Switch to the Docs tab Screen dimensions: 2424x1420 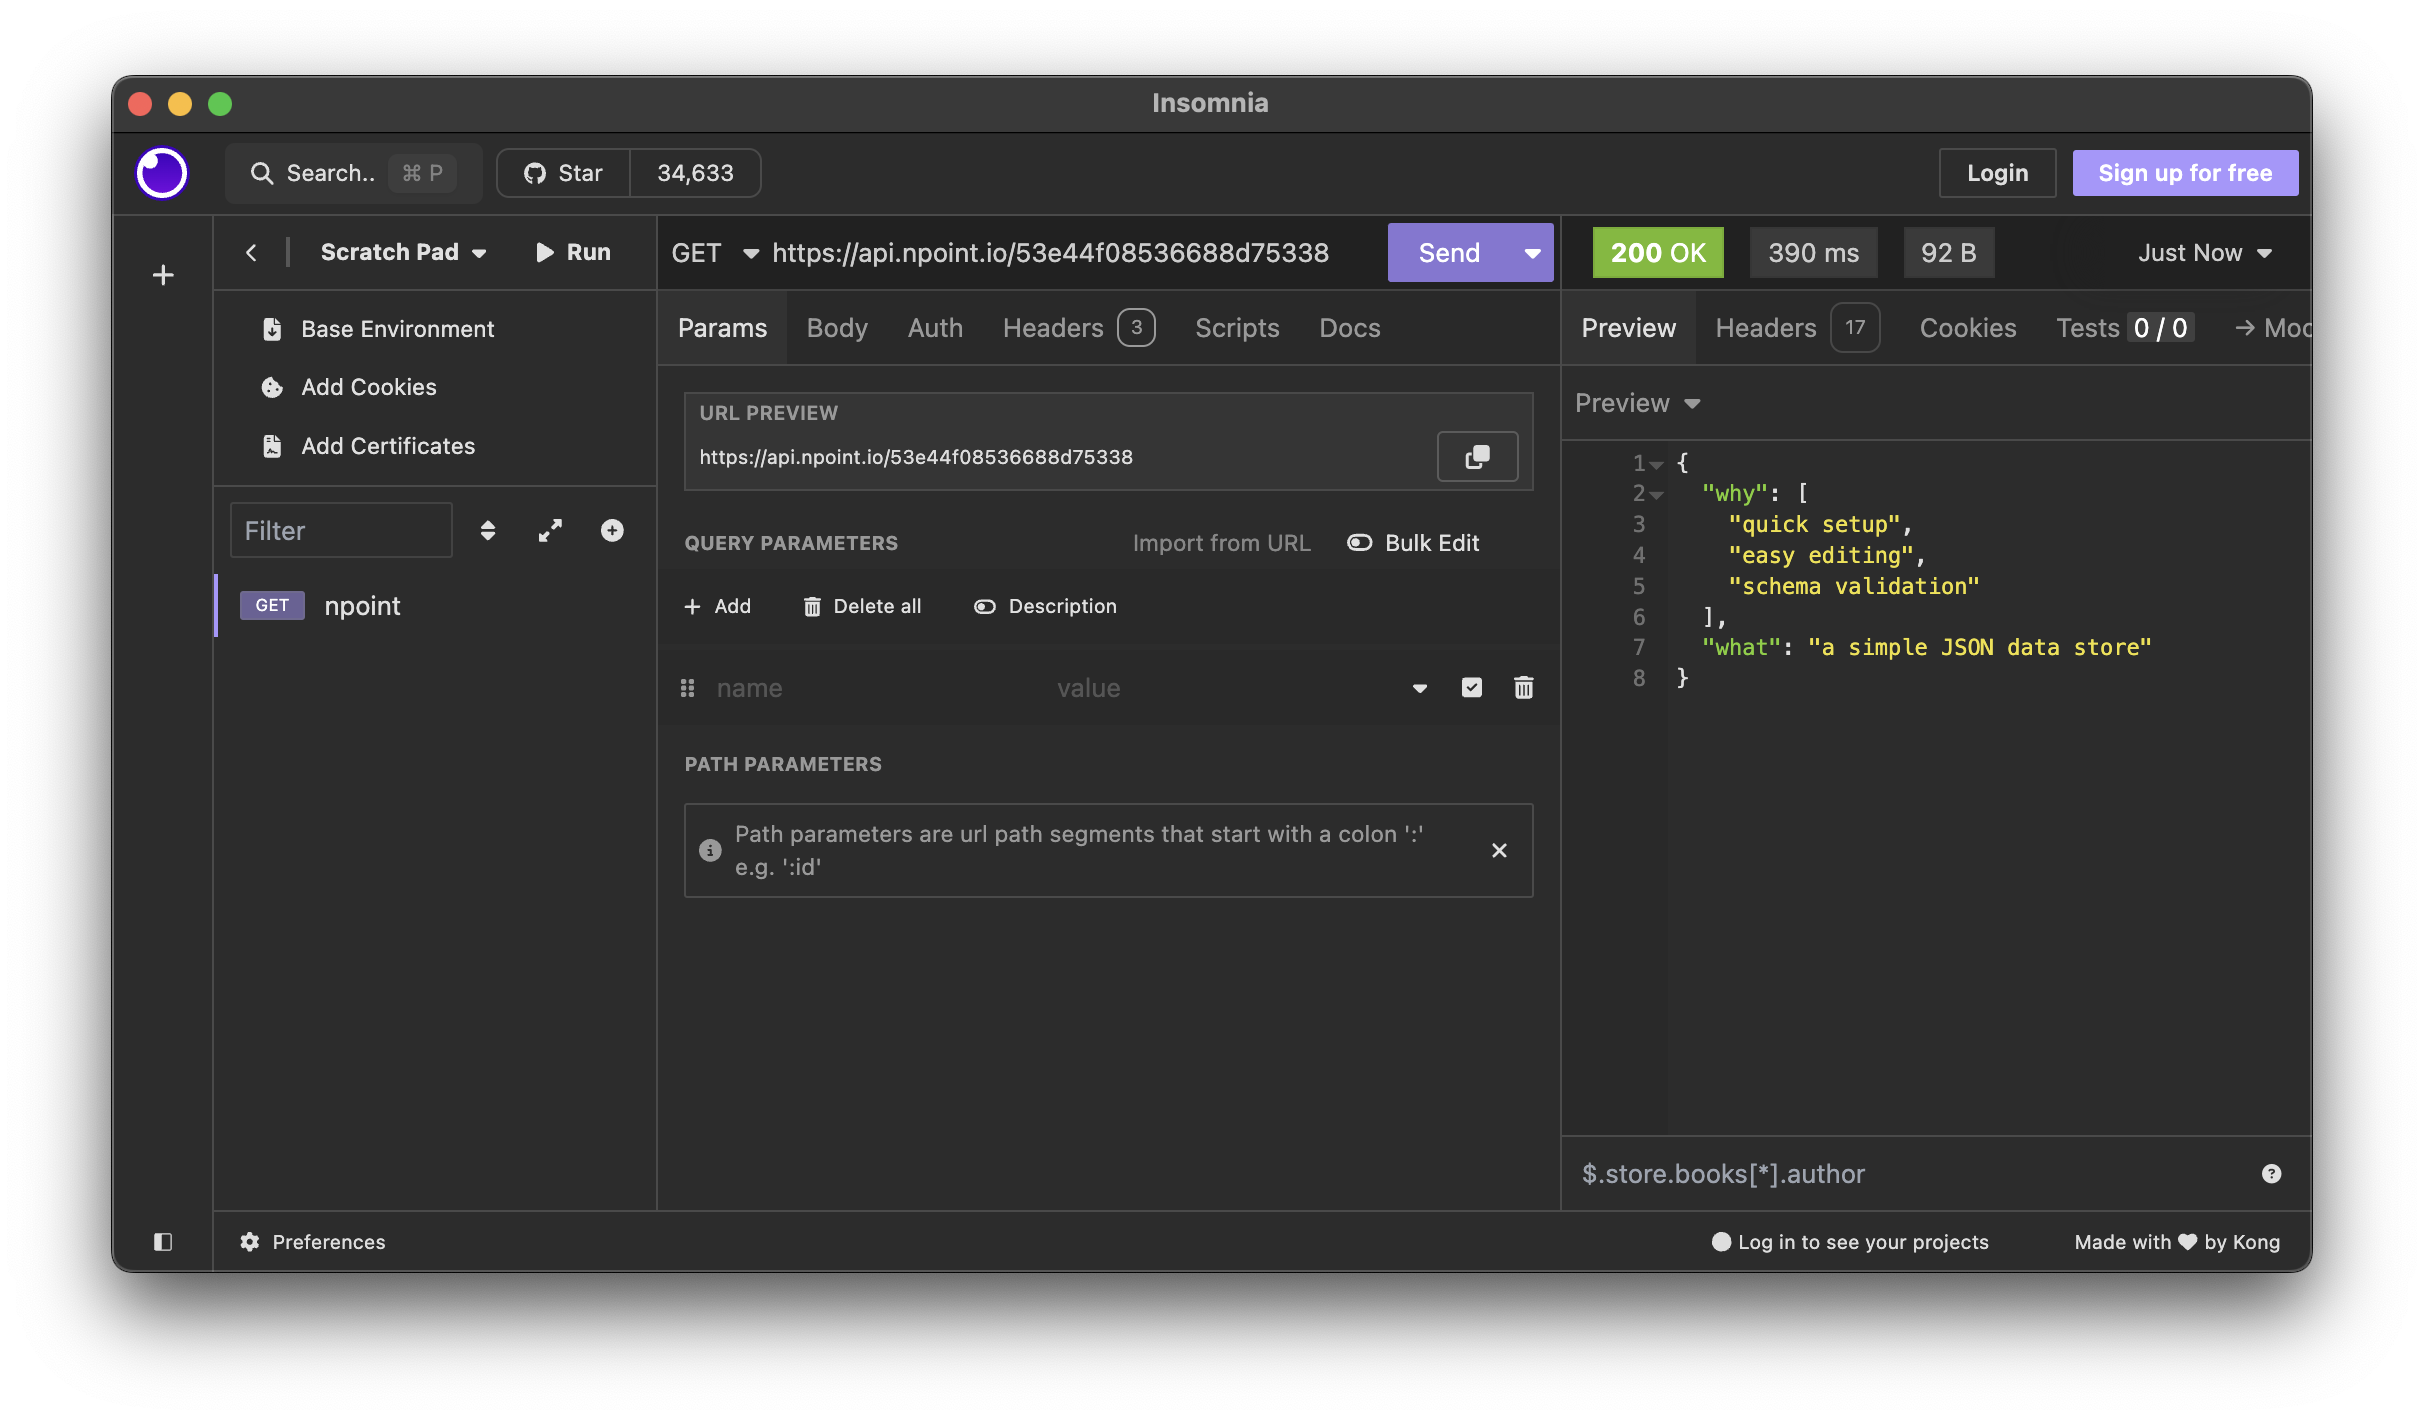pyautogui.click(x=1349, y=328)
